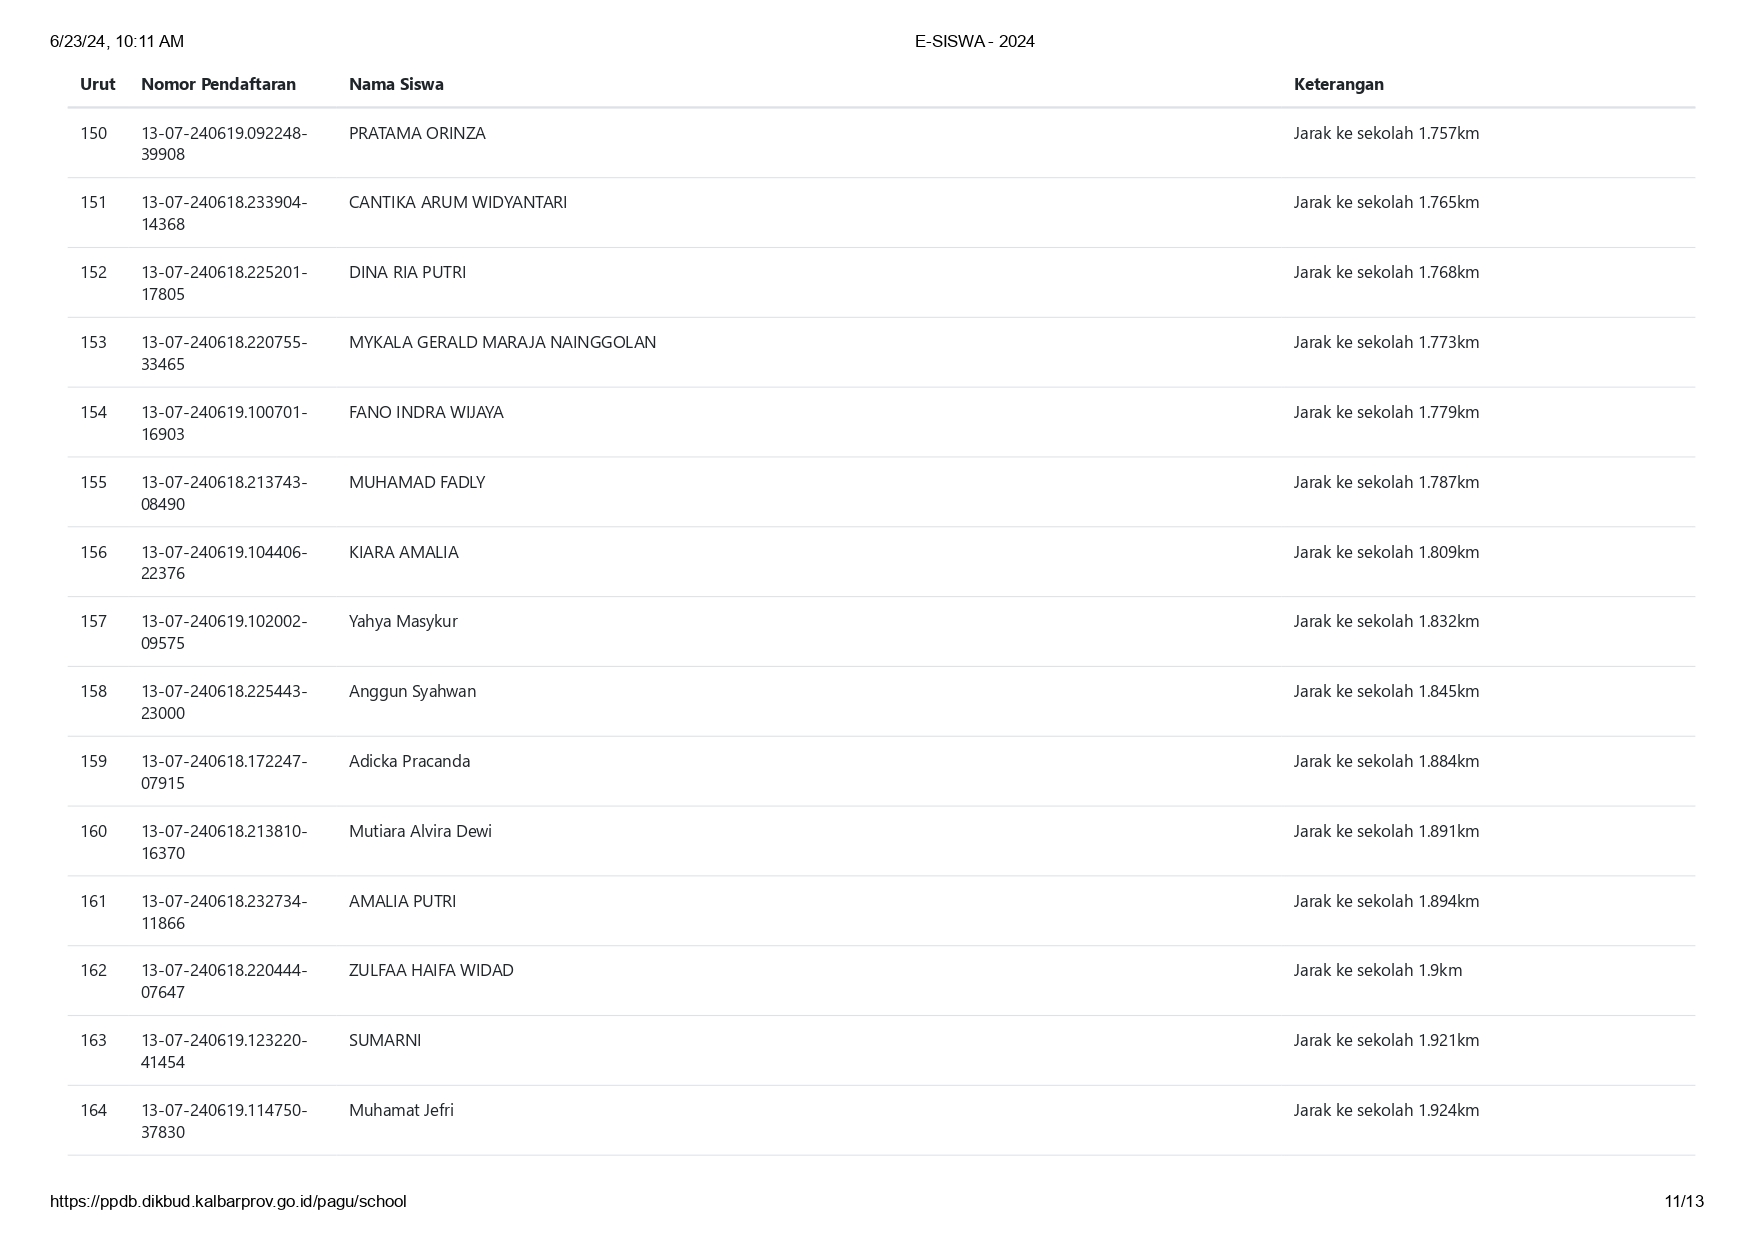Click distance text Jarak ke sekolah 1.921km
This screenshot has height=1240, width=1754.
(1386, 1040)
